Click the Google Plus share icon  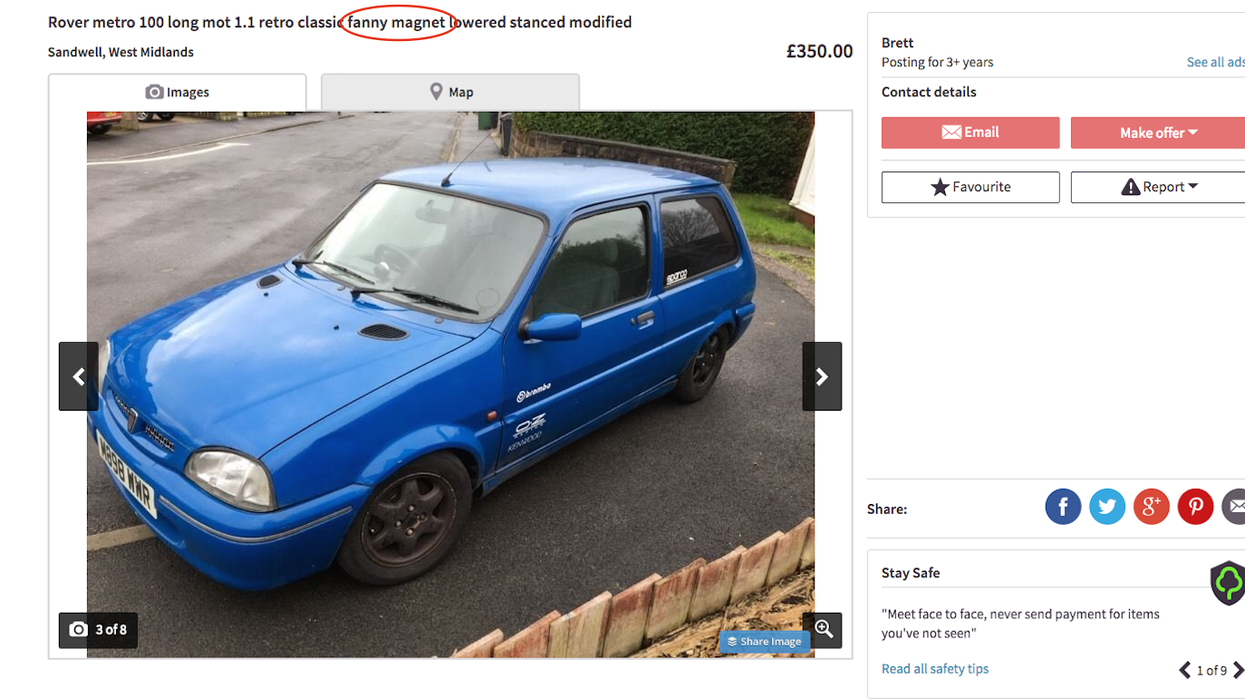tap(1151, 507)
